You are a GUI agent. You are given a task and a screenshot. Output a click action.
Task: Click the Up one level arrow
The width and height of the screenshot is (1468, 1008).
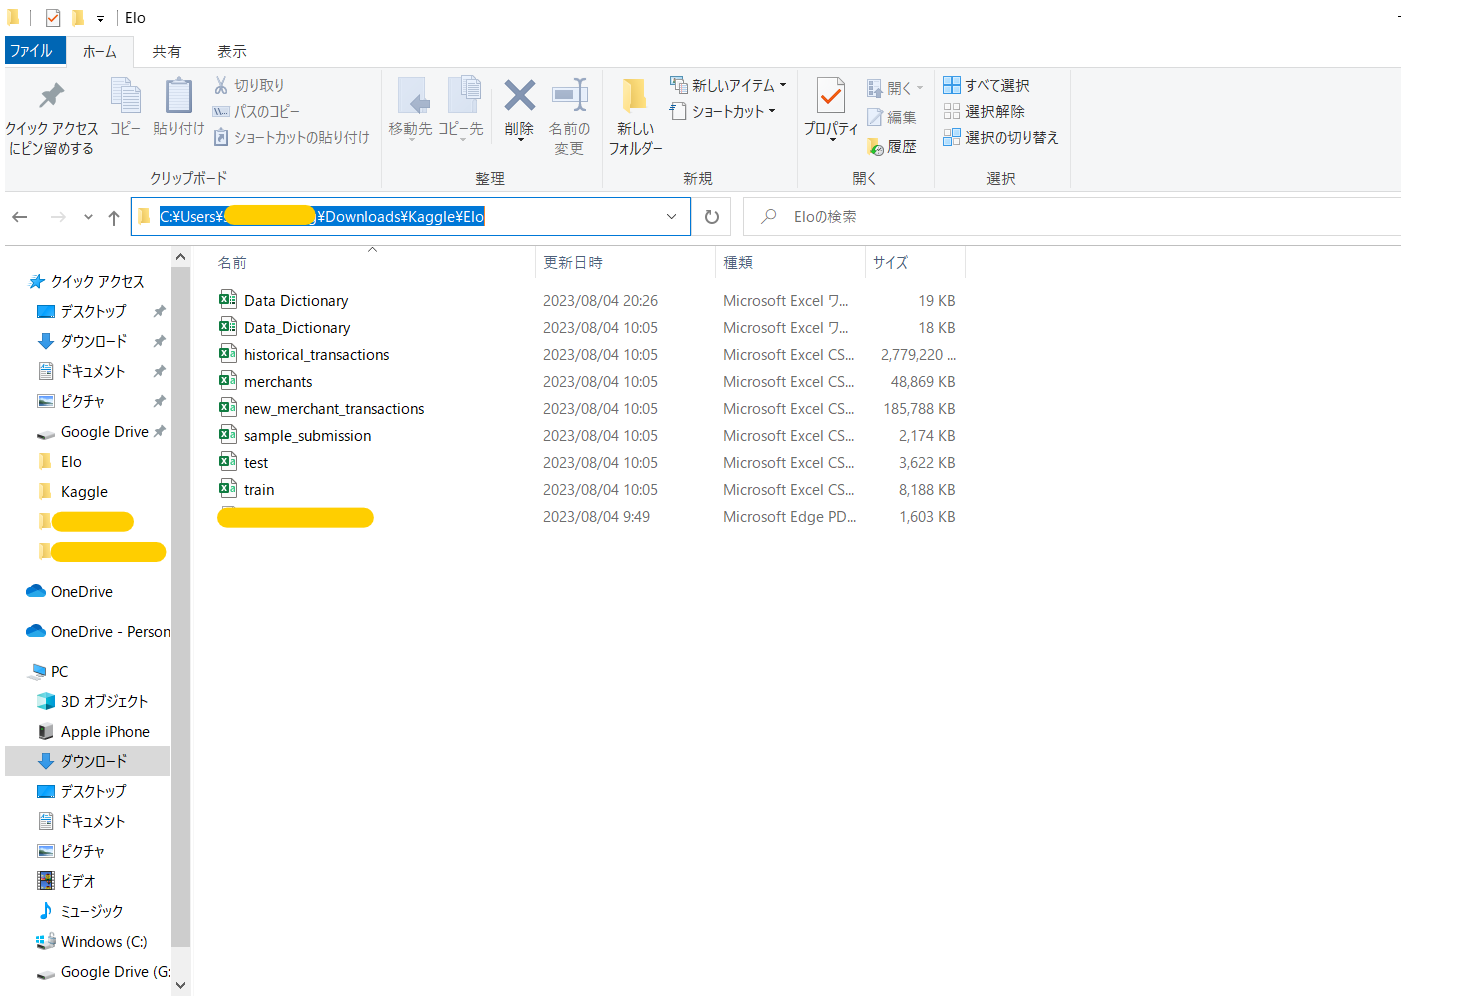click(113, 217)
